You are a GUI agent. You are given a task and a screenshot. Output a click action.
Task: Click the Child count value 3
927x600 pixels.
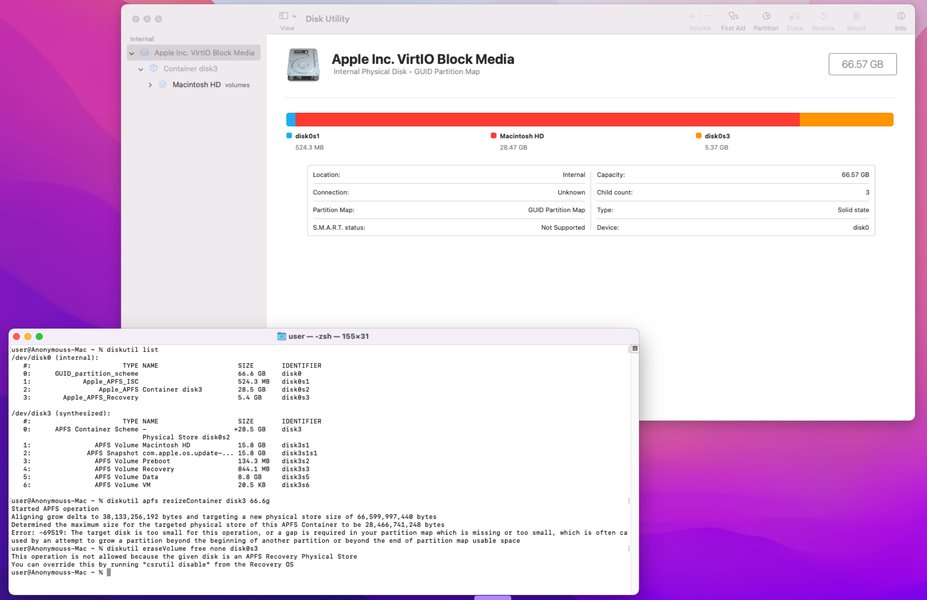[x=867, y=193]
